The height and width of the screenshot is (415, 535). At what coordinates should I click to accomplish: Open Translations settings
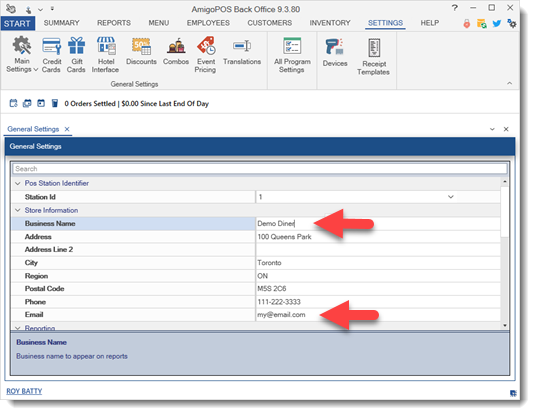point(242,51)
